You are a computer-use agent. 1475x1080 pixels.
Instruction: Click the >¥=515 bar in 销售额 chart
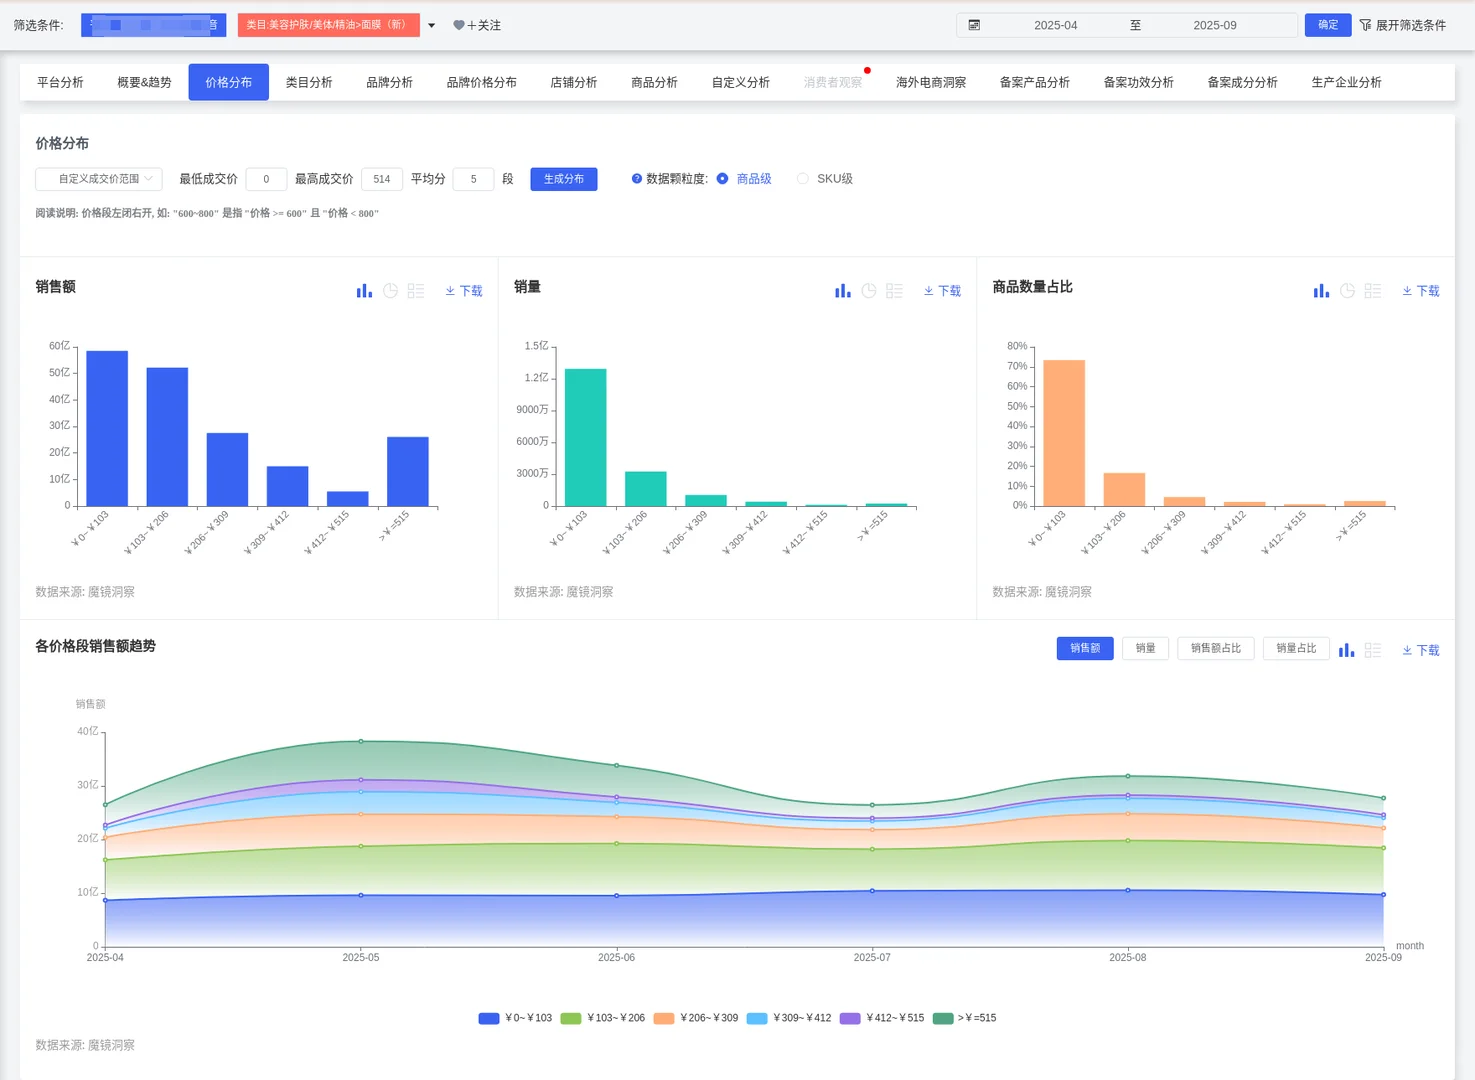tap(408, 471)
